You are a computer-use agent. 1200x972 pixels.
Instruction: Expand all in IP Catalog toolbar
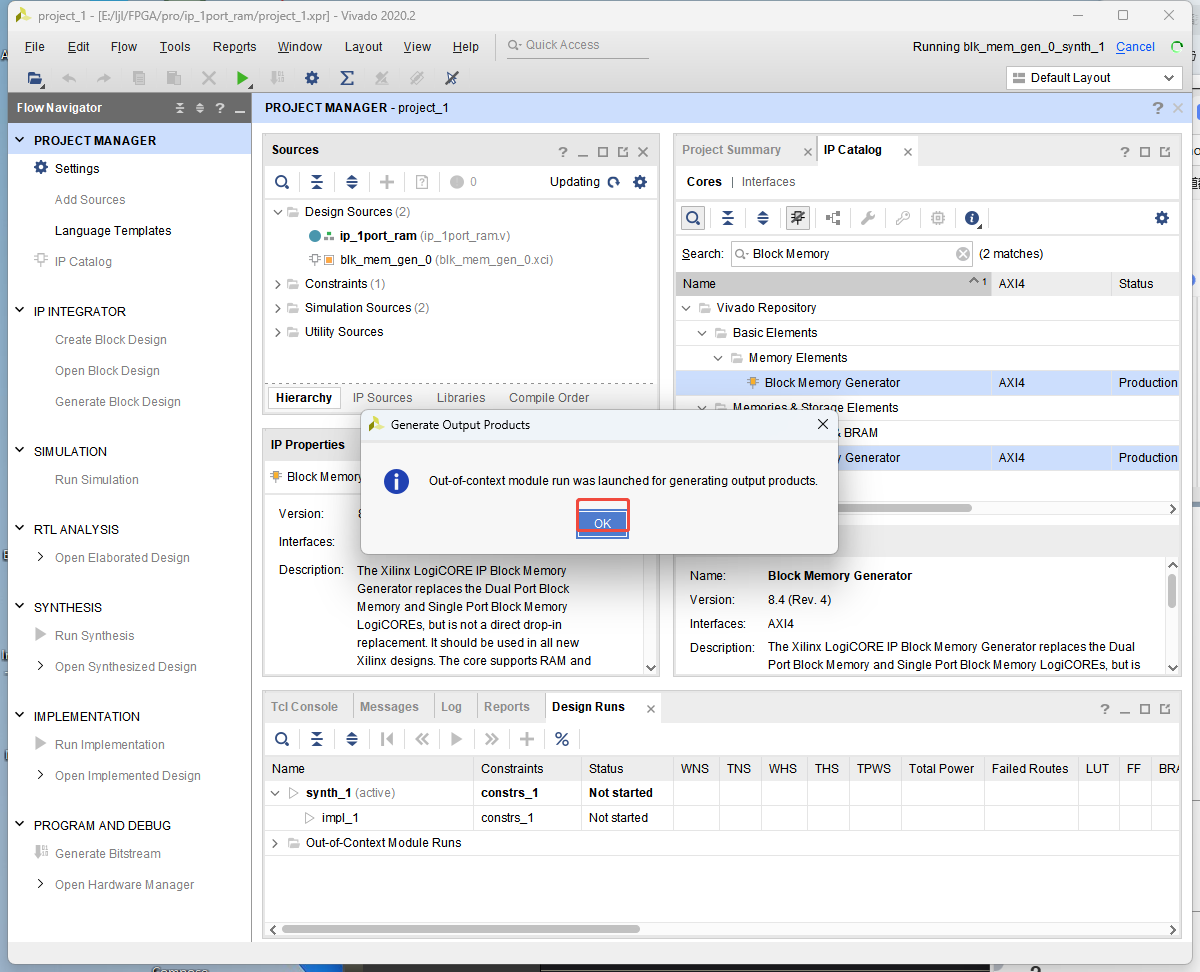coord(763,218)
